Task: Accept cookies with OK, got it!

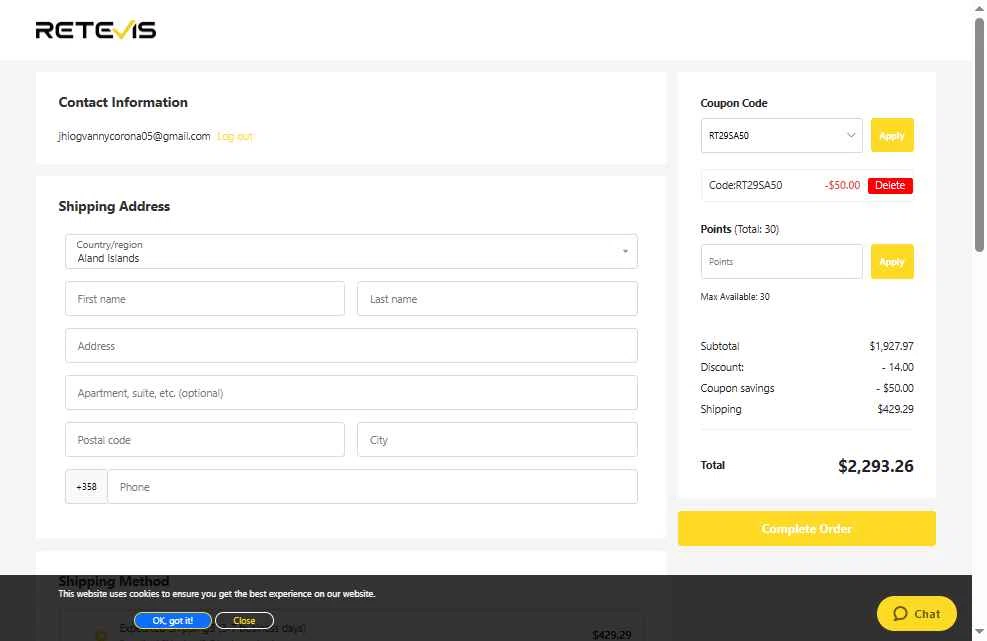Action: coord(172,620)
